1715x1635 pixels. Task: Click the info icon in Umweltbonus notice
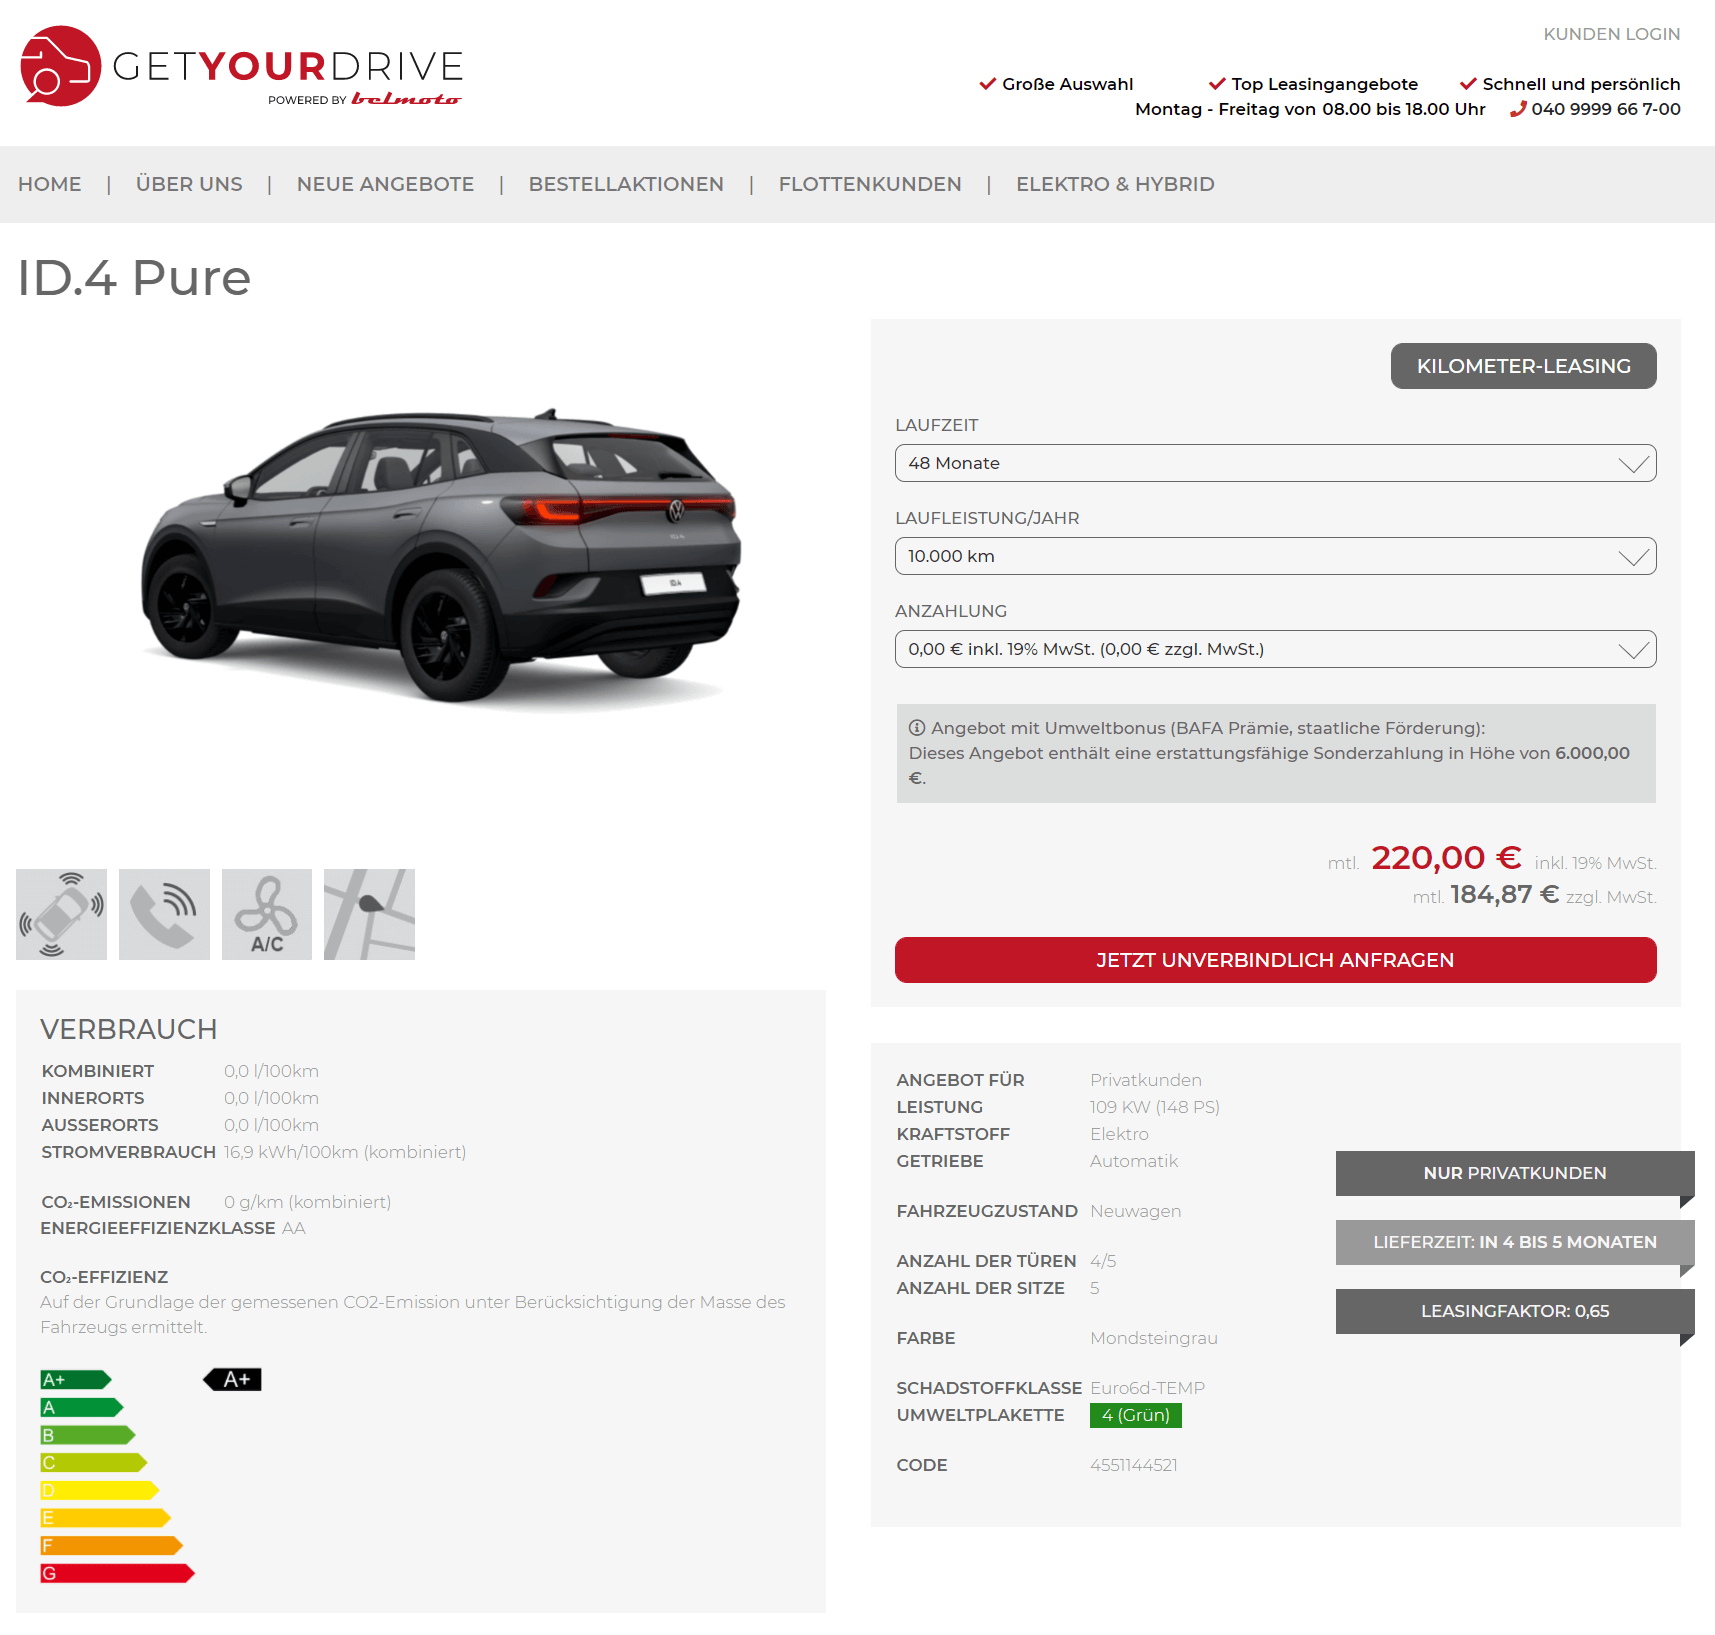pyautogui.click(x=917, y=728)
